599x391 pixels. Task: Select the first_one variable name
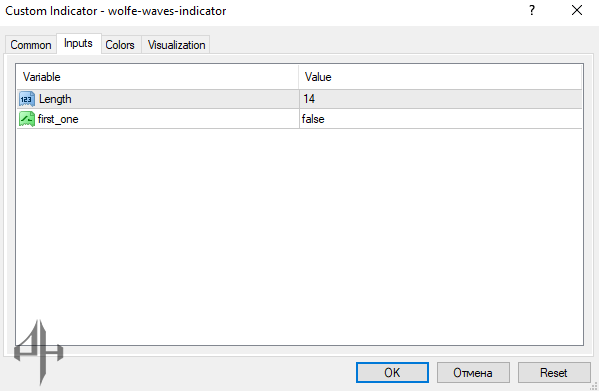click(58, 119)
